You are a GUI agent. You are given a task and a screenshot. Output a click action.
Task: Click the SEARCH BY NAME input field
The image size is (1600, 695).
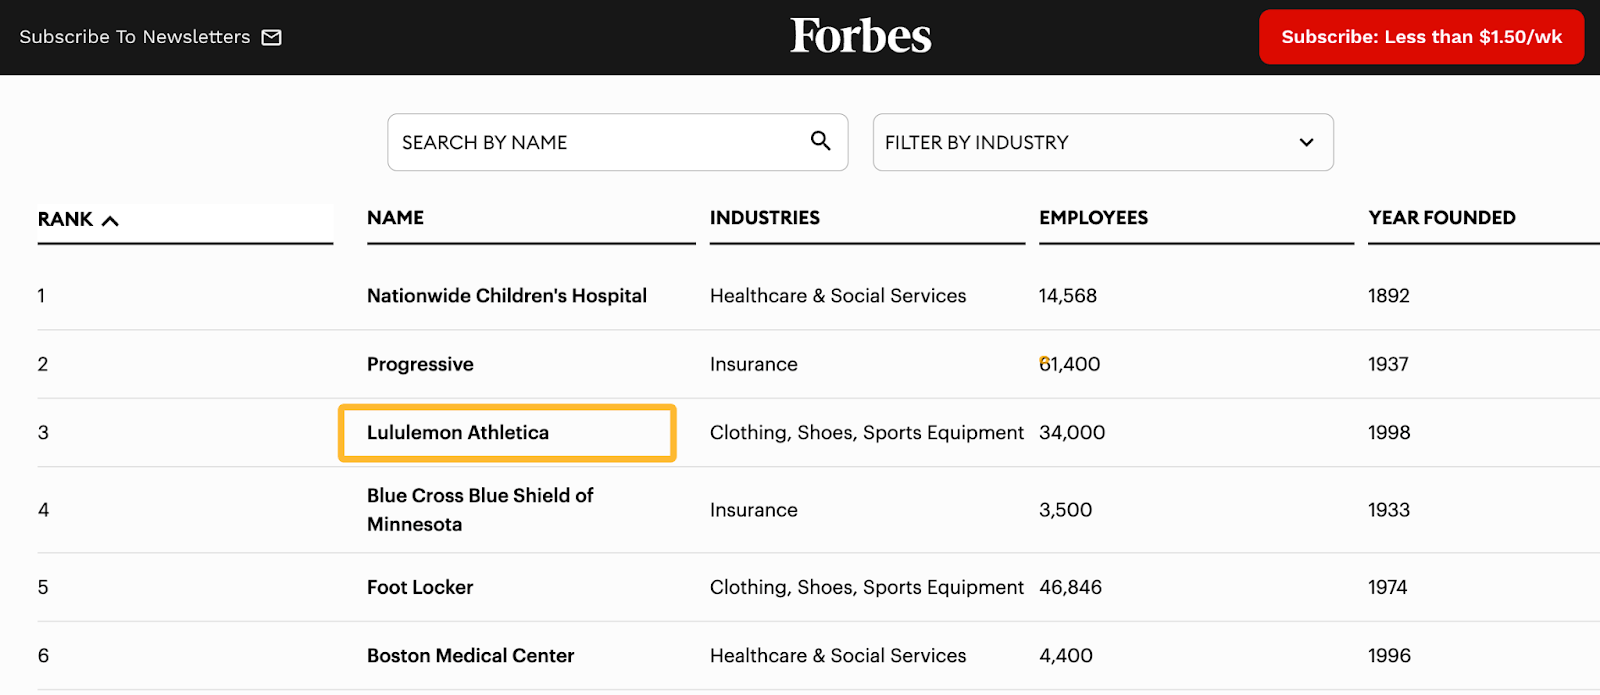(x=600, y=142)
